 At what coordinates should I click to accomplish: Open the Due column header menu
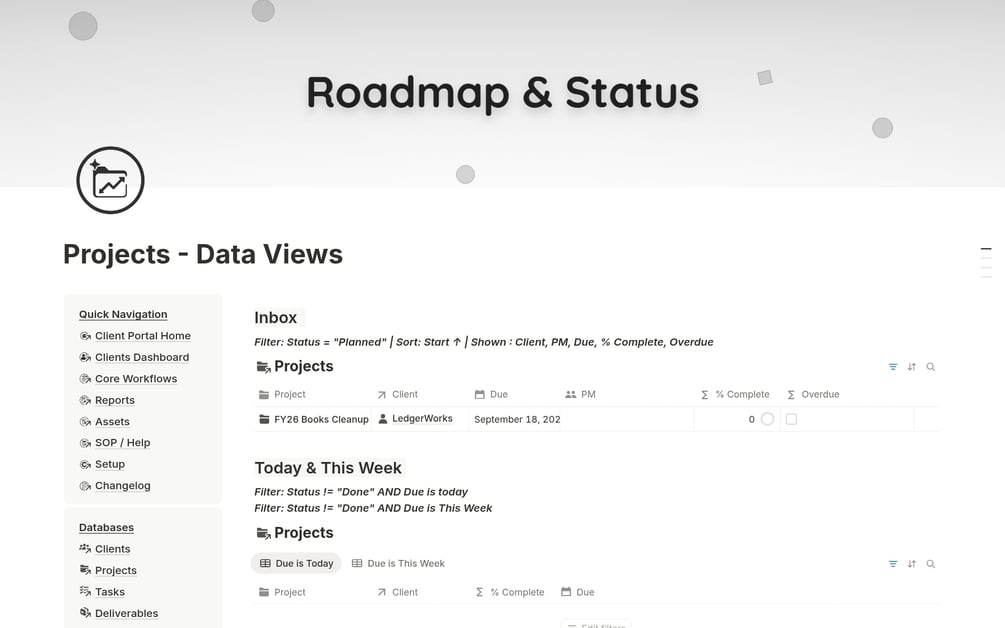point(498,394)
